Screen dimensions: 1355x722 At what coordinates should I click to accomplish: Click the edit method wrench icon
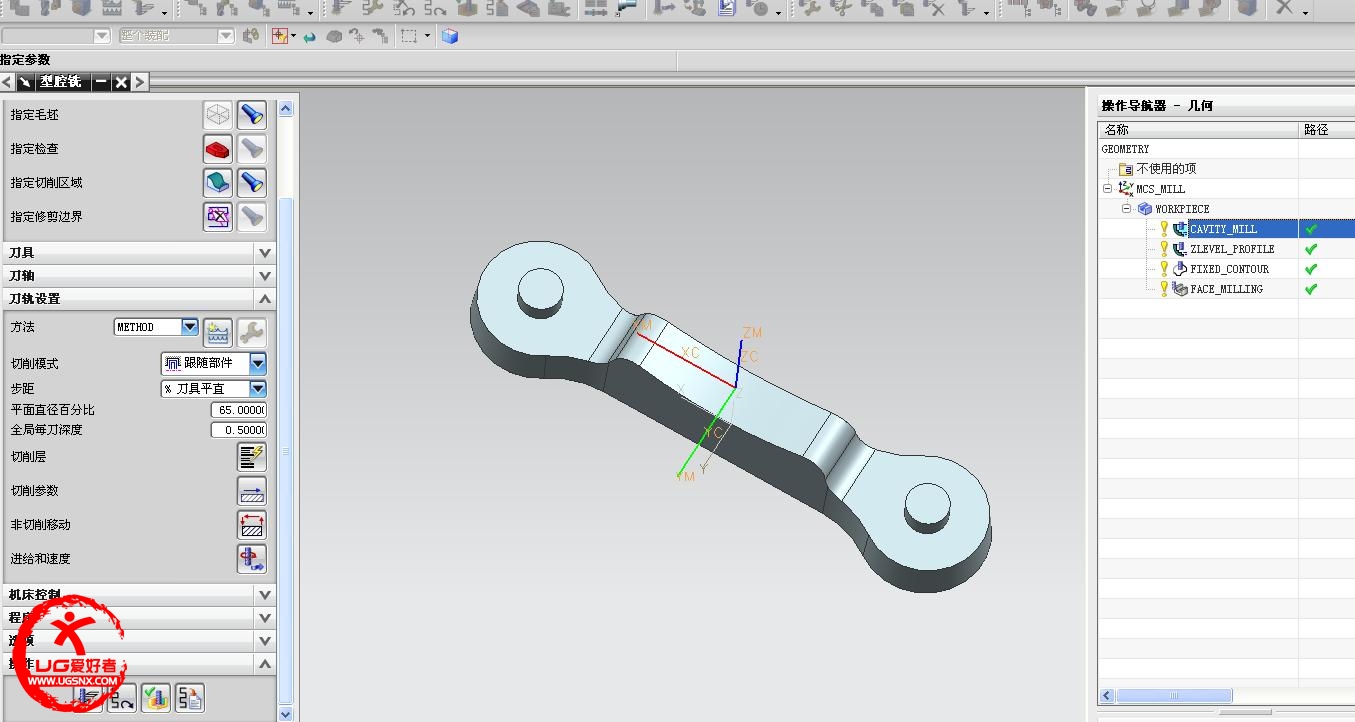252,332
